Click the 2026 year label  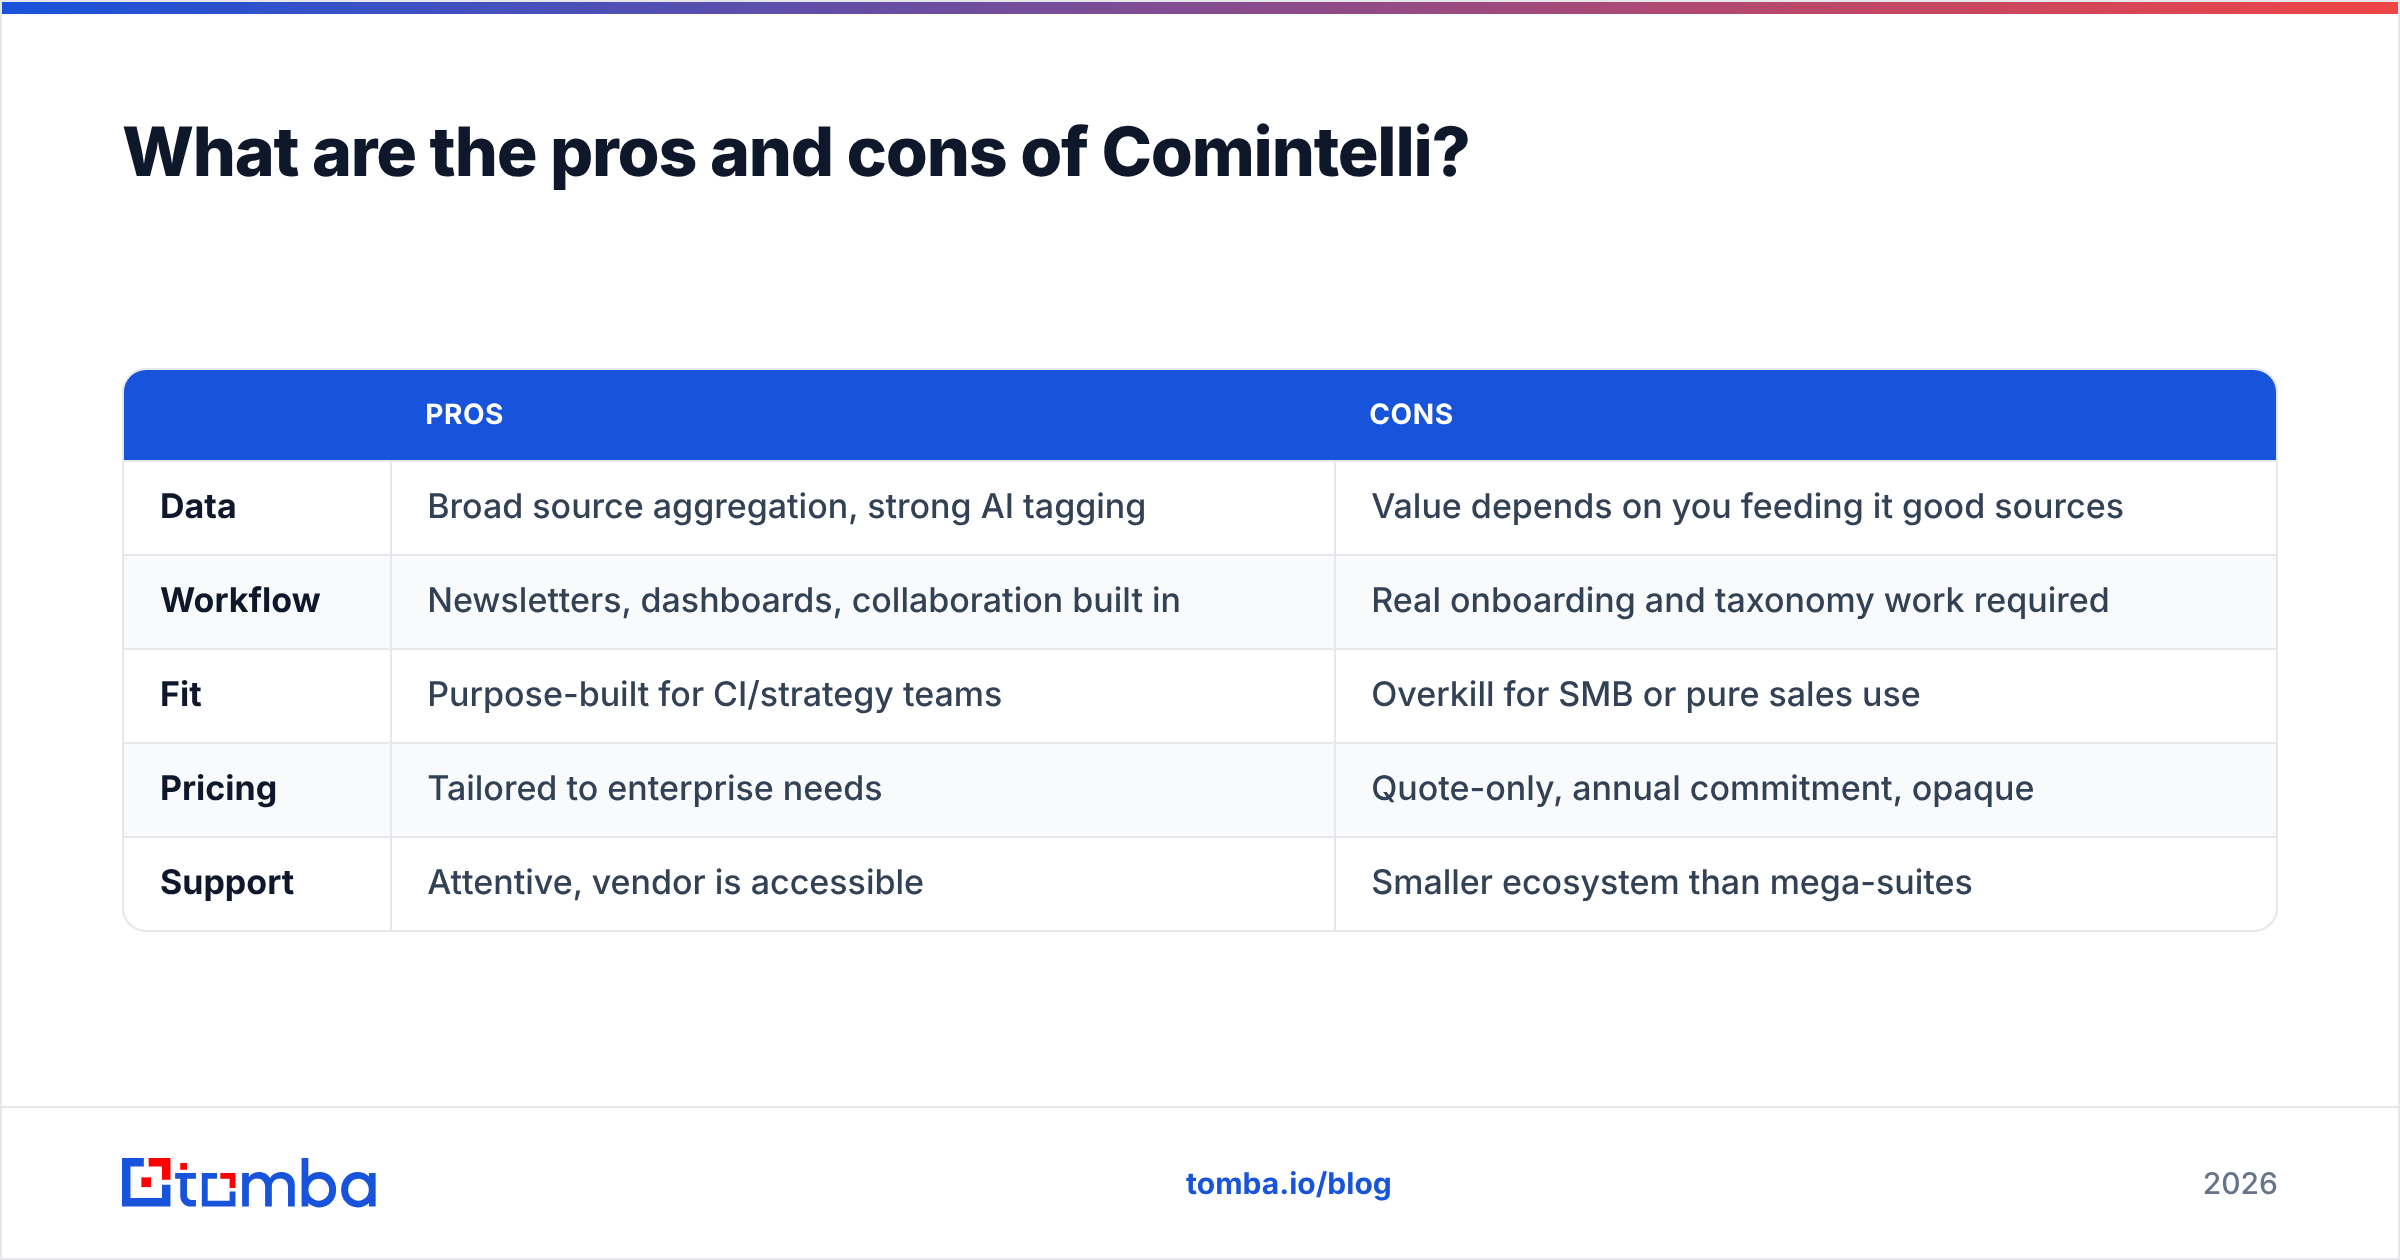pos(2240,1184)
